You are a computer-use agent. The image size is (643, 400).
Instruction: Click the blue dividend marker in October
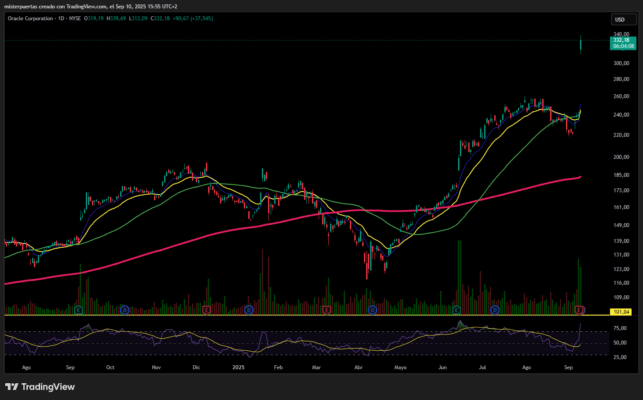tap(125, 310)
